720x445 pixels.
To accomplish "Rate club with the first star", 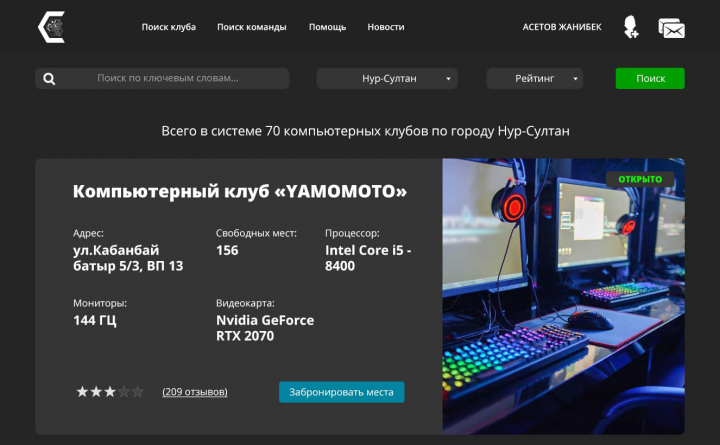I will tap(82, 392).
